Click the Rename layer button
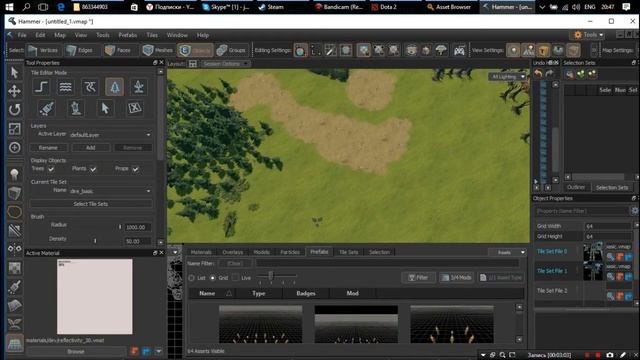This screenshot has width=640, height=360. click(x=48, y=148)
